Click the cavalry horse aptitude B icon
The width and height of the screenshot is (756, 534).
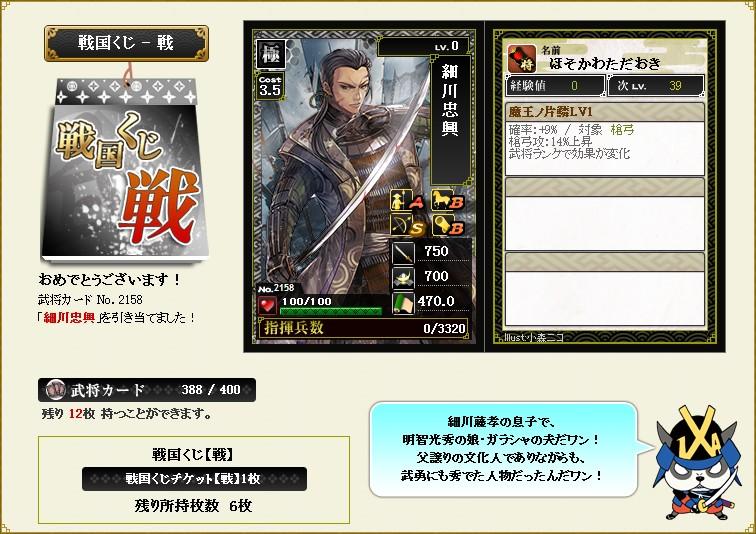pyautogui.click(x=447, y=200)
